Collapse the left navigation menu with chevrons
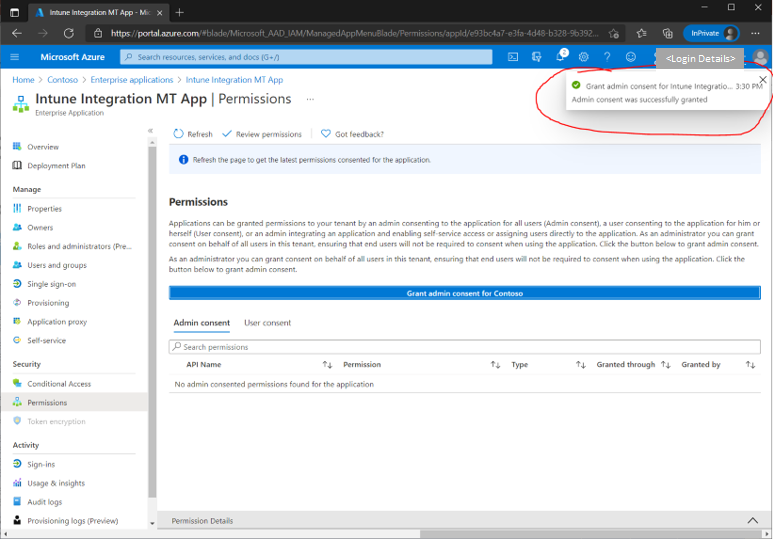 tap(150, 131)
